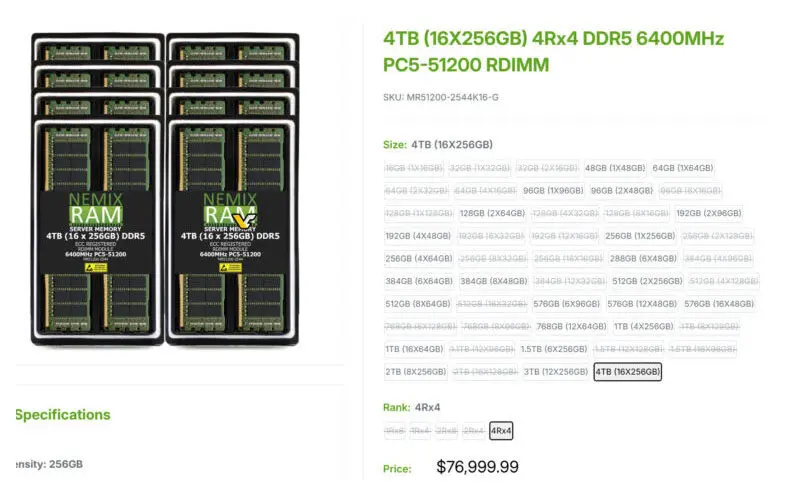Screen dimensions: 800x500
Task: Click the crossed-out 128GB (1X128GB) size
Action: pyautogui.click(x=418, y=213)
